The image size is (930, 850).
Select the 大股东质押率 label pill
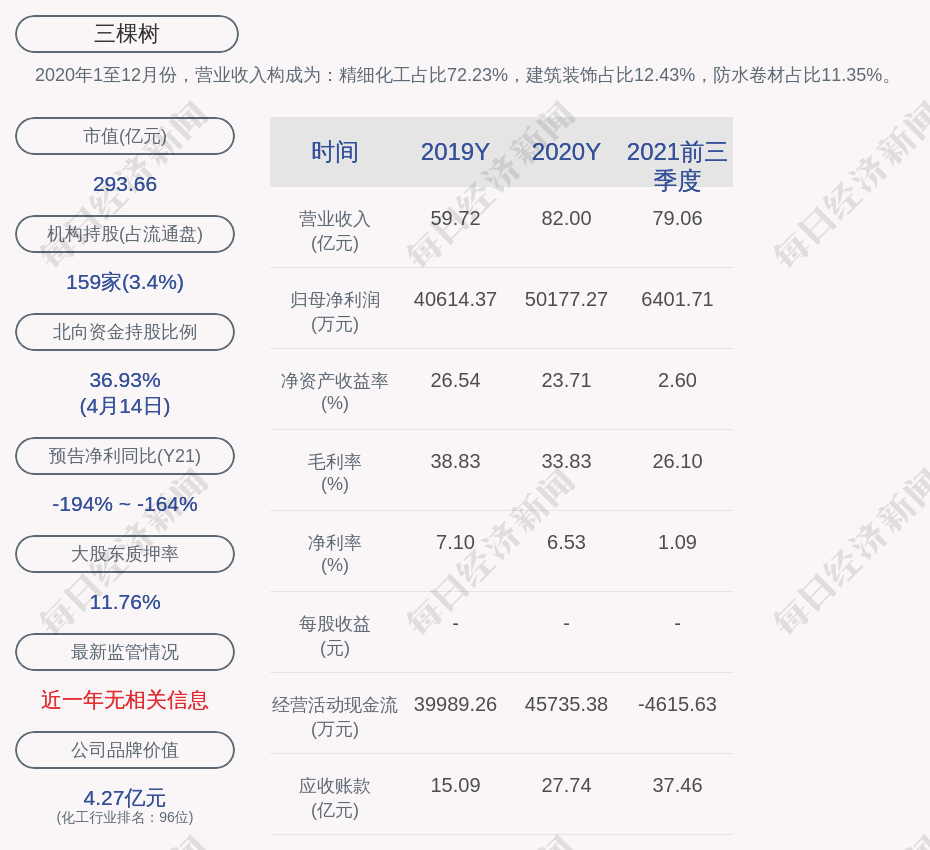click(x=125, y=553)
